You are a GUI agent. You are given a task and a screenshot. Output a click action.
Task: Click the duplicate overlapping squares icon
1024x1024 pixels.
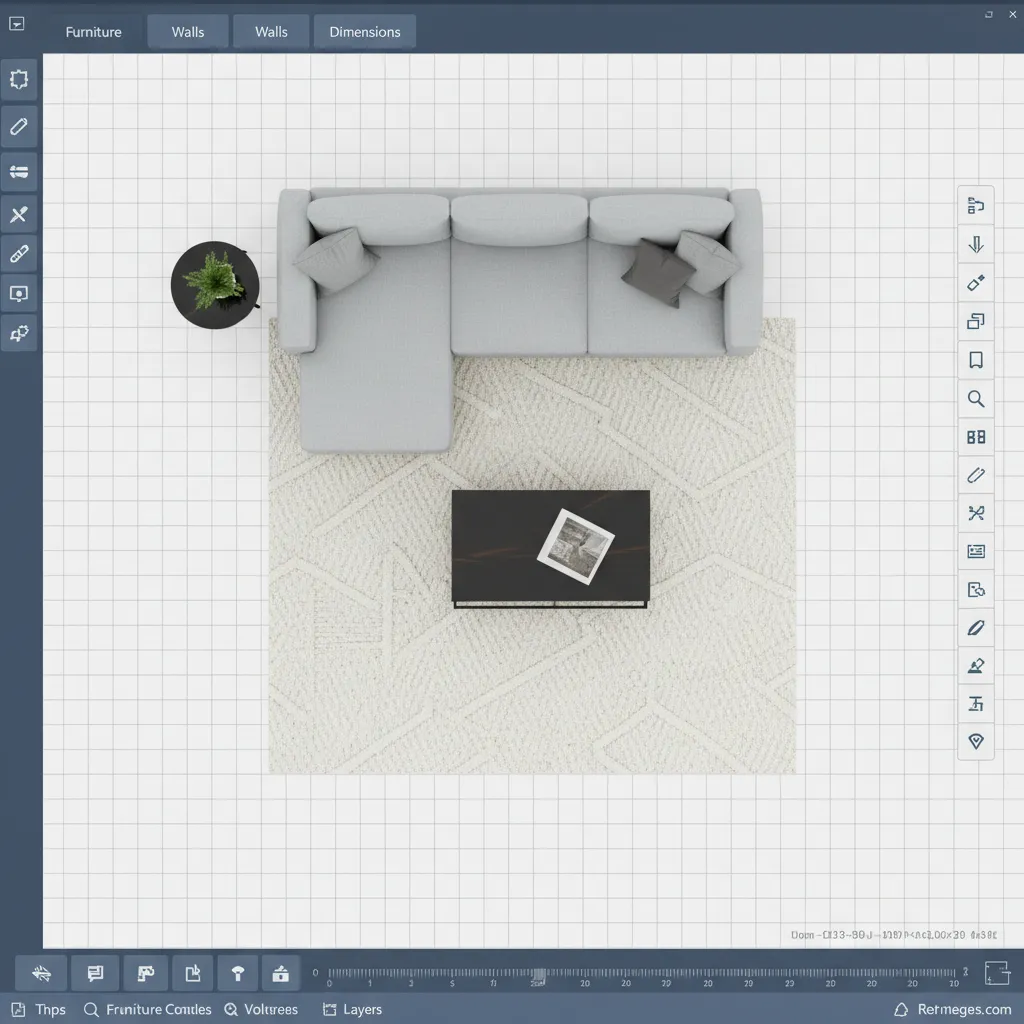click(976, 321)
